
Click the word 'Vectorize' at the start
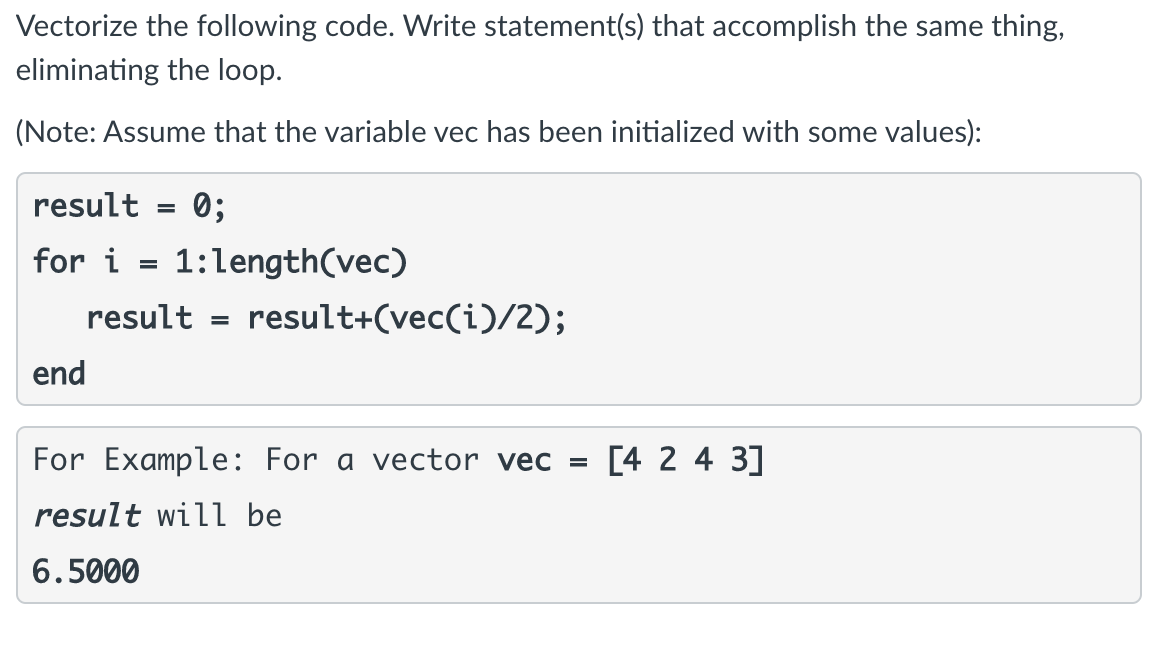77,27
